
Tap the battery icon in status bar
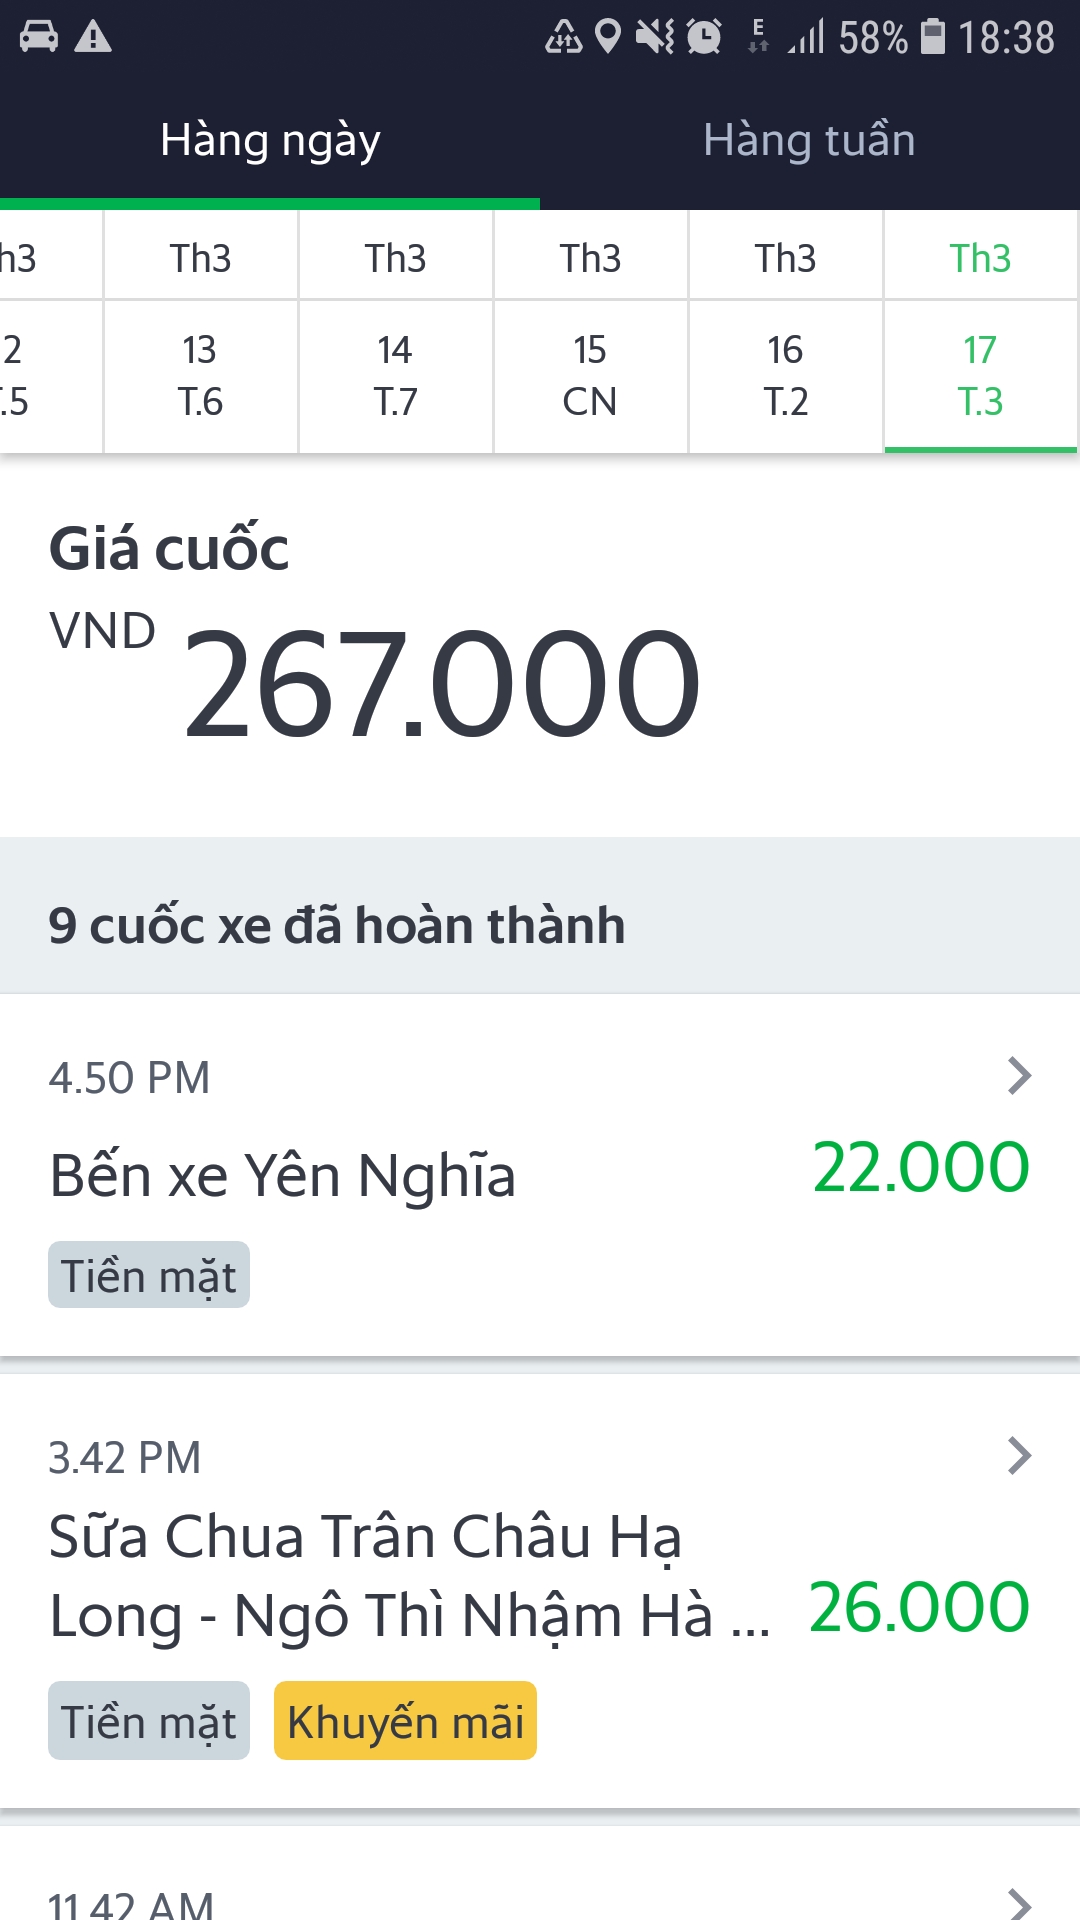pos(932,37)
